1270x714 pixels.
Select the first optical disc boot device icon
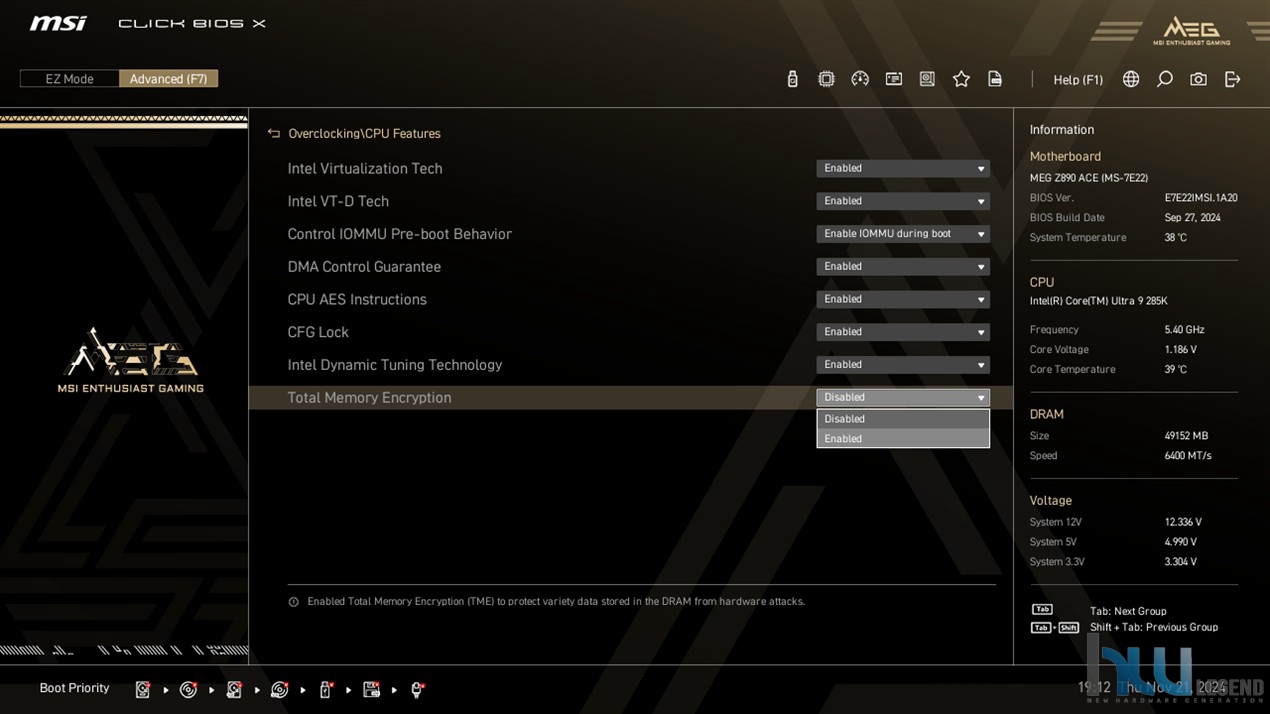point(188,689)
